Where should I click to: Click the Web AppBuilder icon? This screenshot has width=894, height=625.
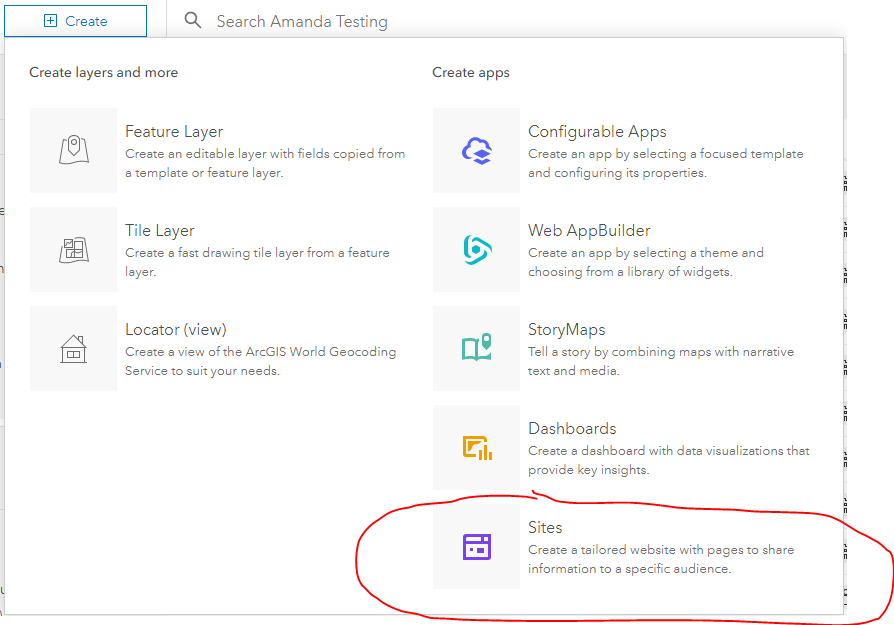[x=477, y=250]
